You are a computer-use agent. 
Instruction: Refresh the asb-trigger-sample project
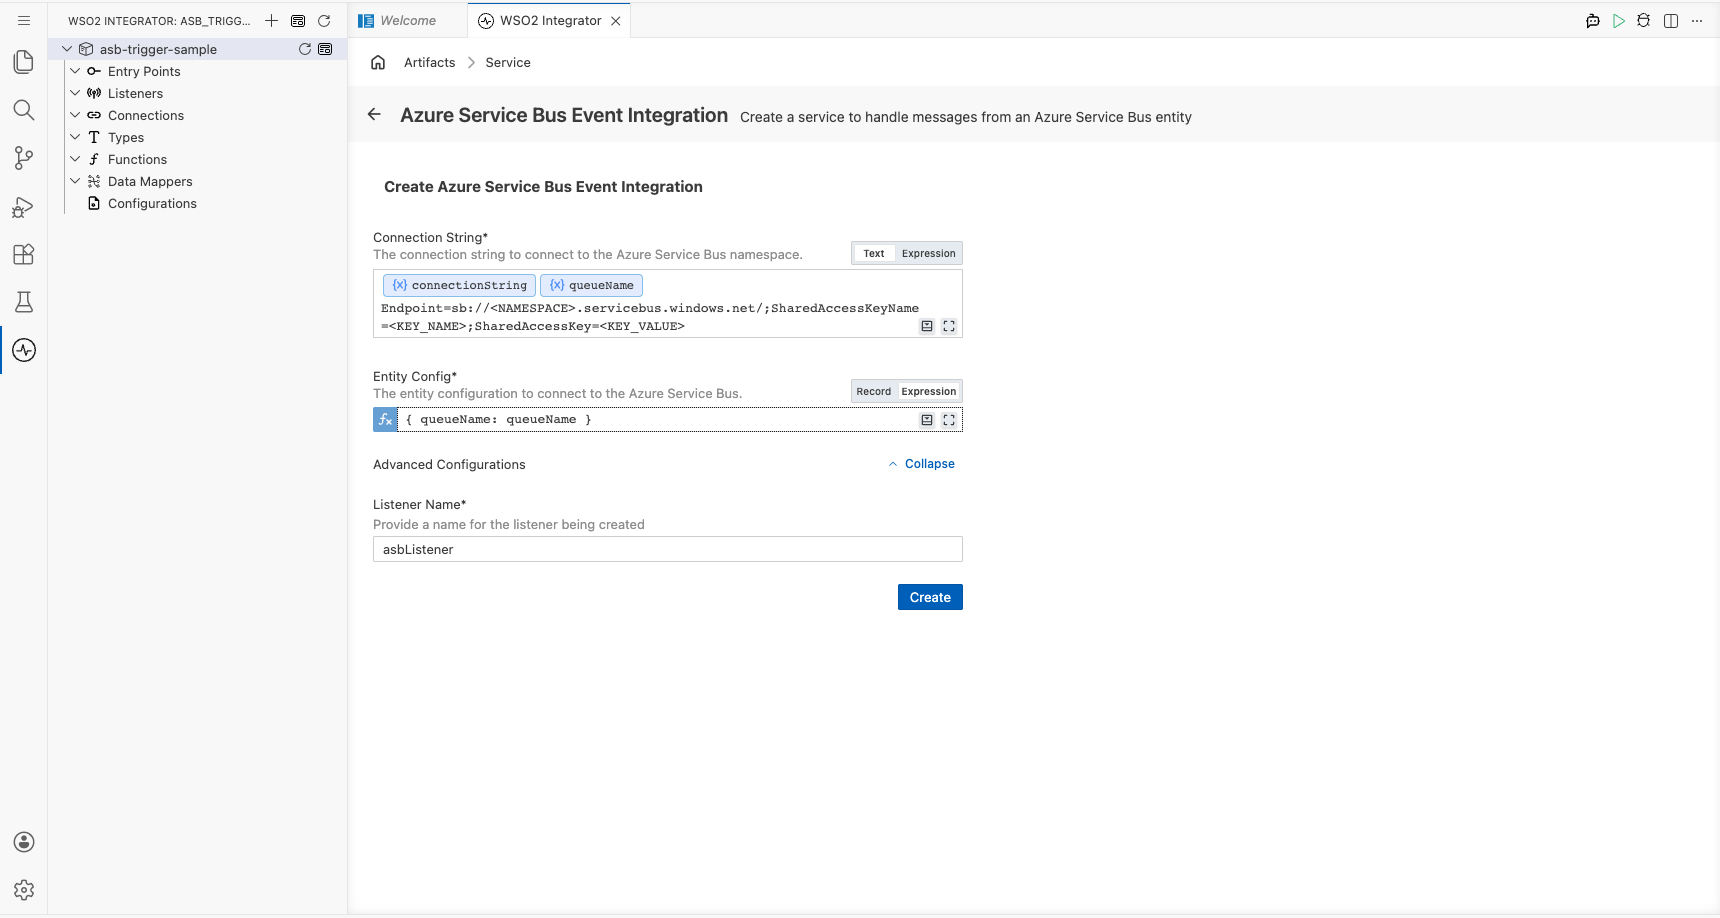(305, 49)
